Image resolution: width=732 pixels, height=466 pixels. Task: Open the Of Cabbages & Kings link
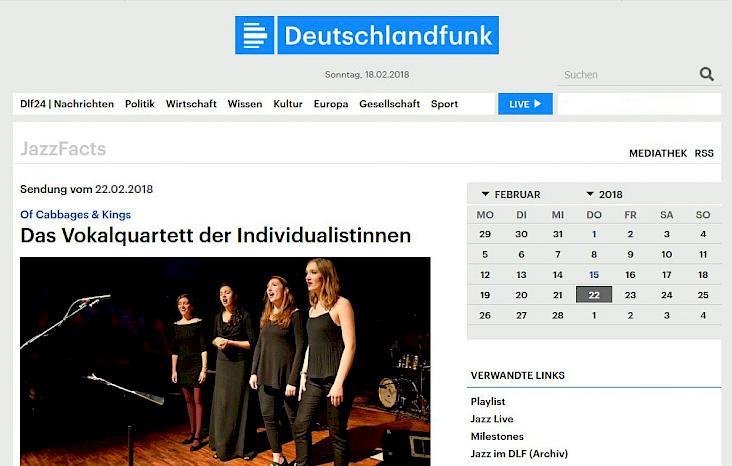coord(76,214)
